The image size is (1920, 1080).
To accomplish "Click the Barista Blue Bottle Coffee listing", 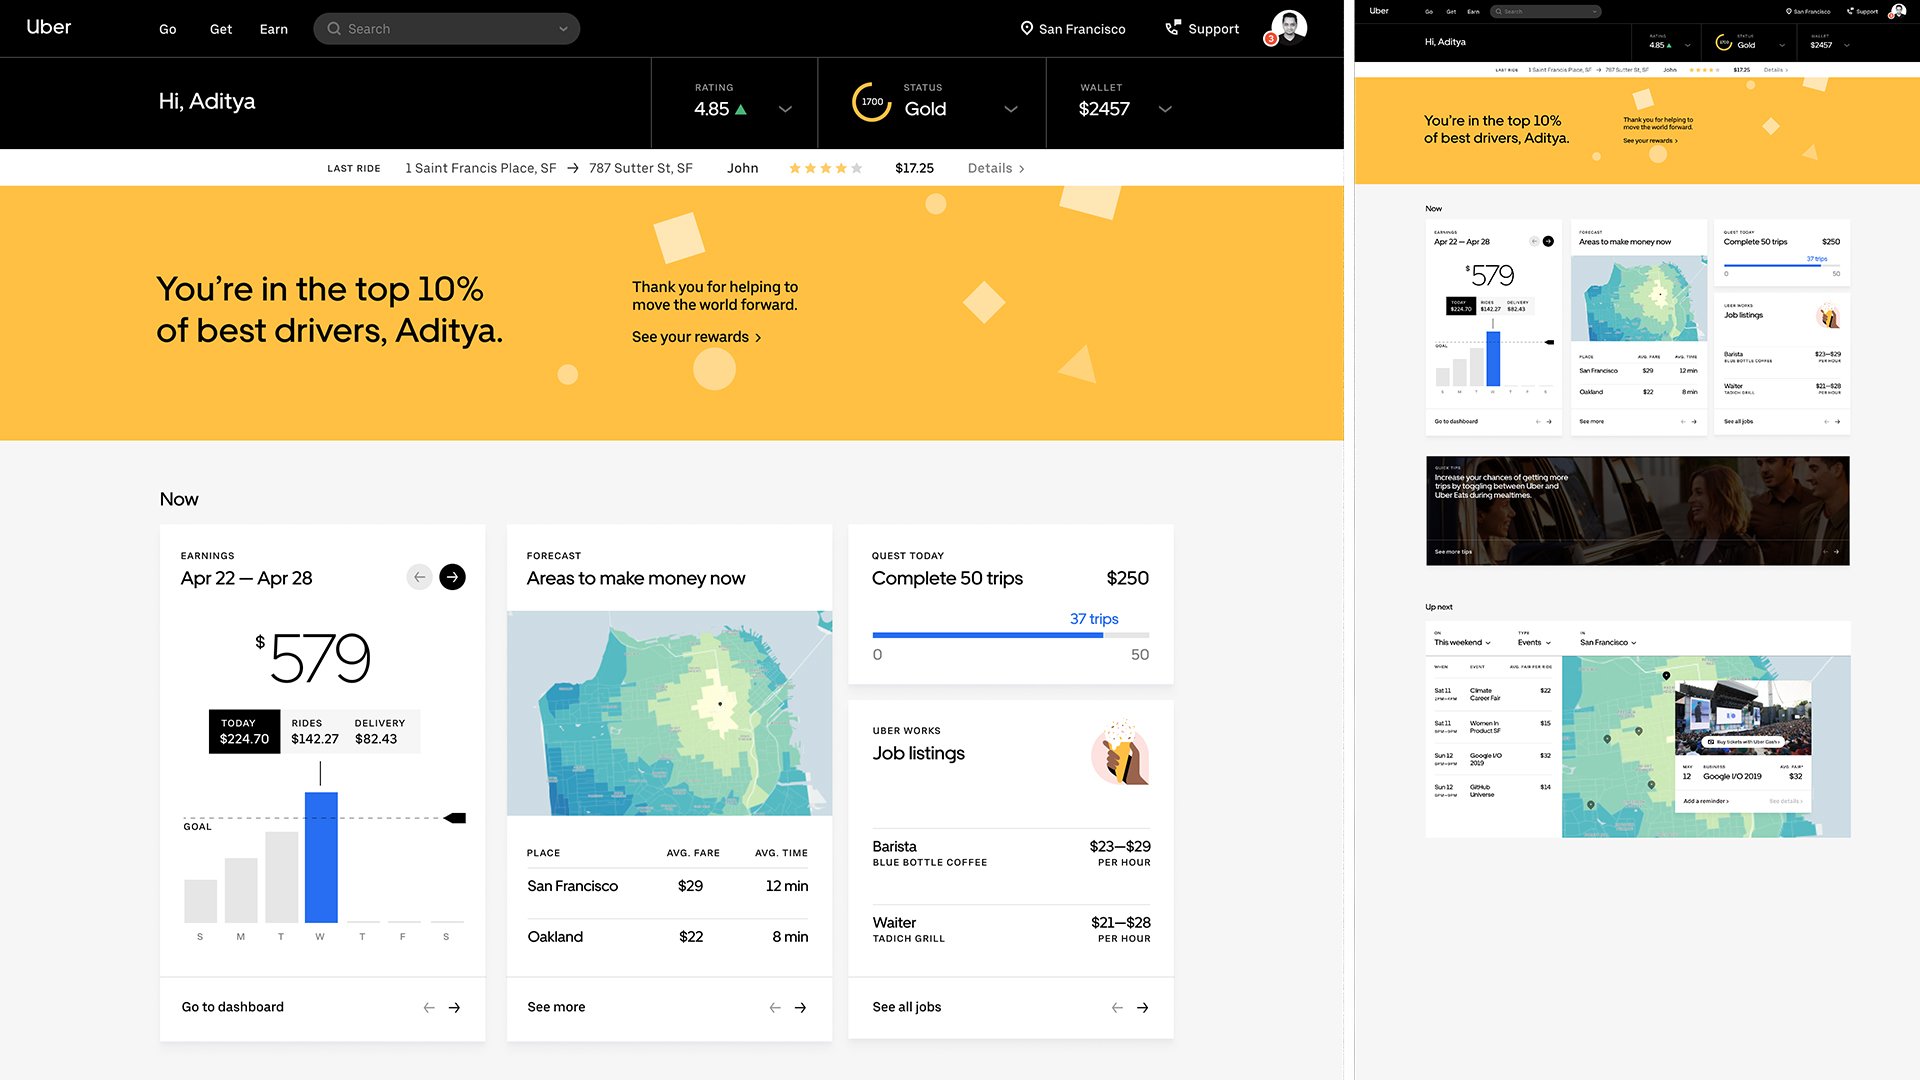I will tap(1011, 853).
